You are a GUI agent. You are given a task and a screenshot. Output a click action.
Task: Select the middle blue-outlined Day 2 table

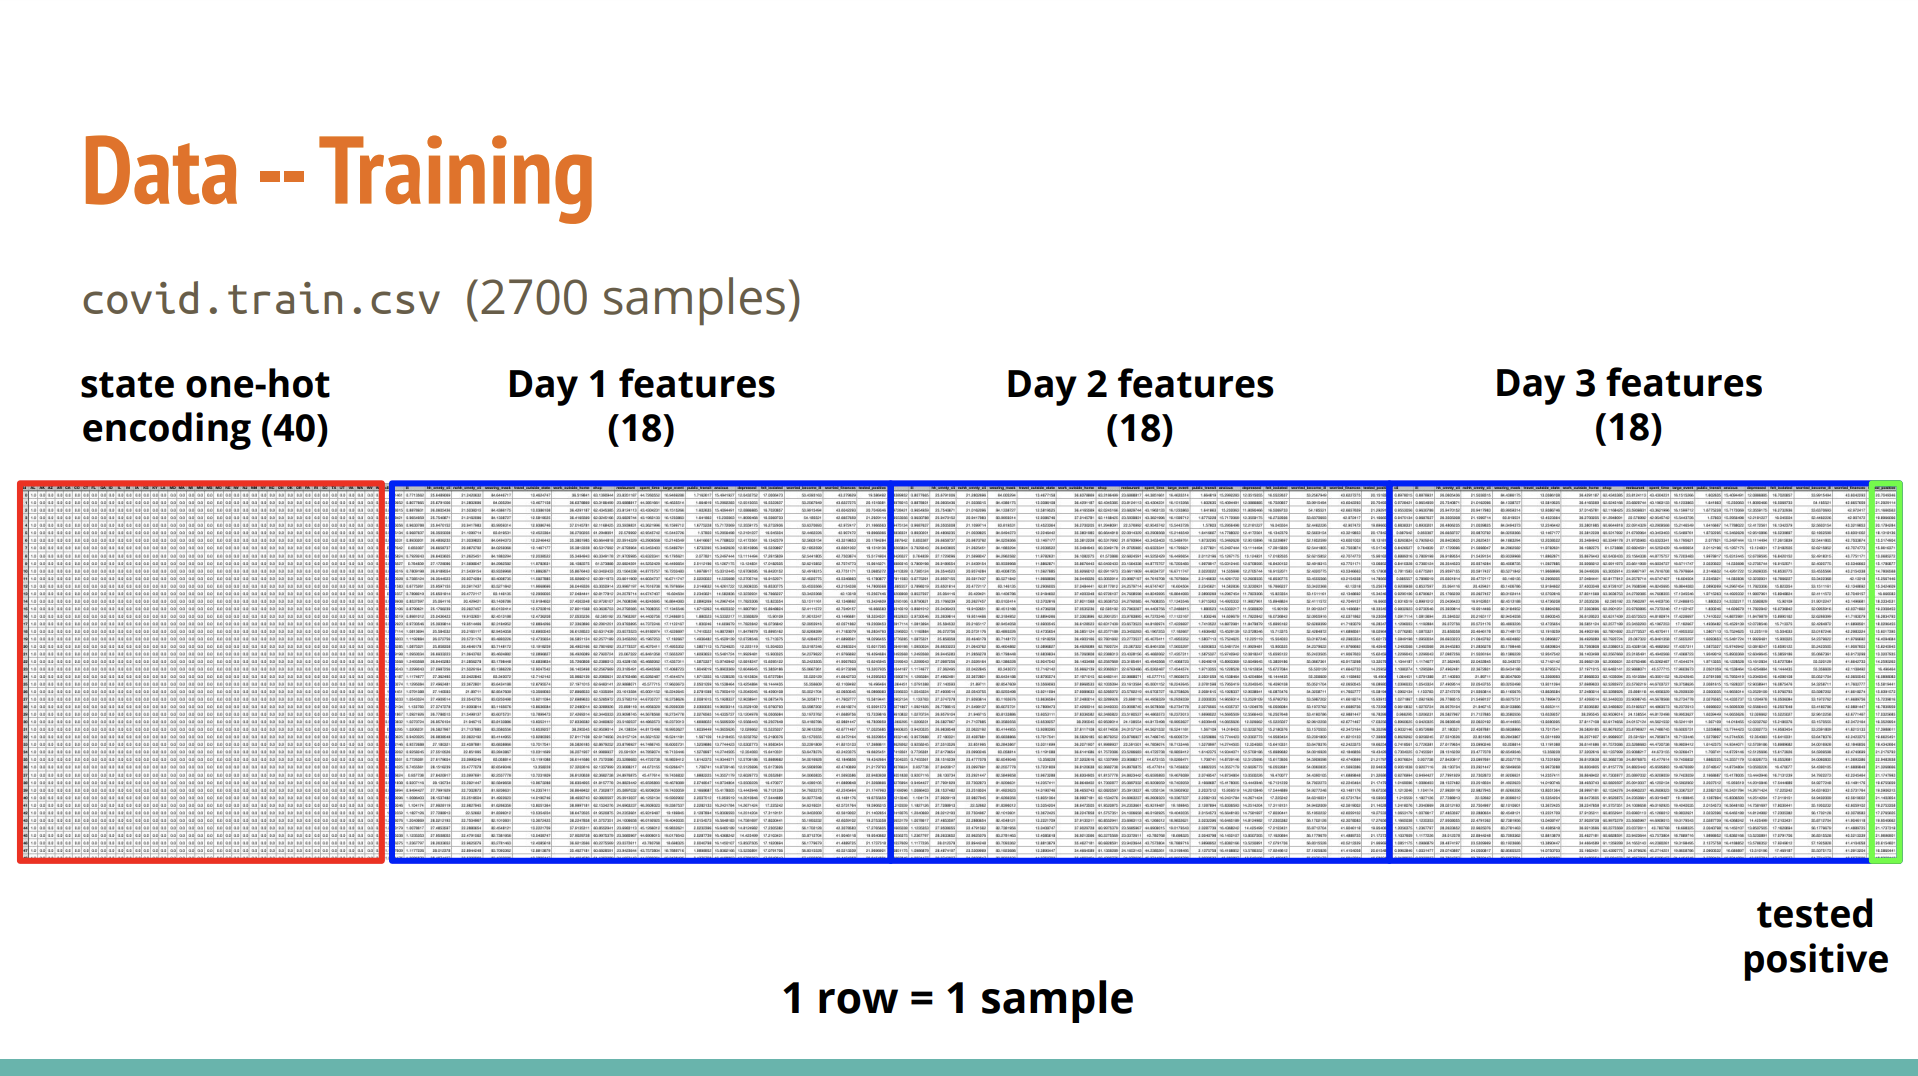[x=1141, y=672]
